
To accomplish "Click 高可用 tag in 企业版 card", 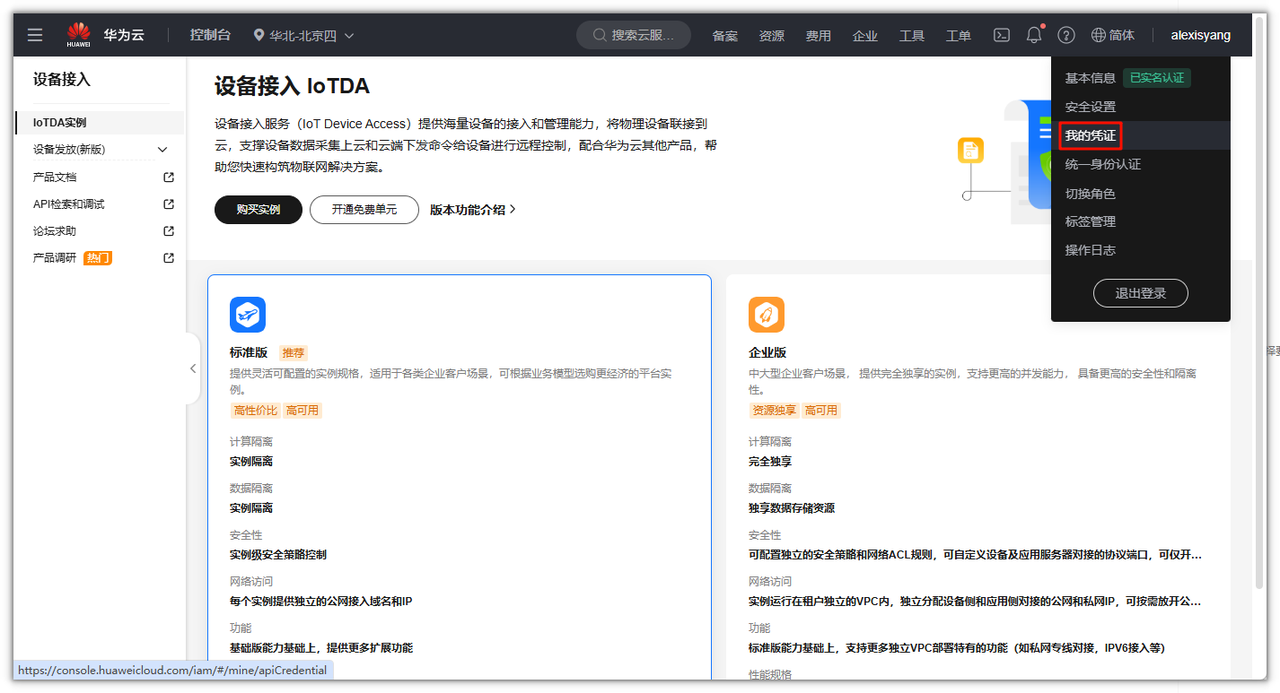I will 821,410.
